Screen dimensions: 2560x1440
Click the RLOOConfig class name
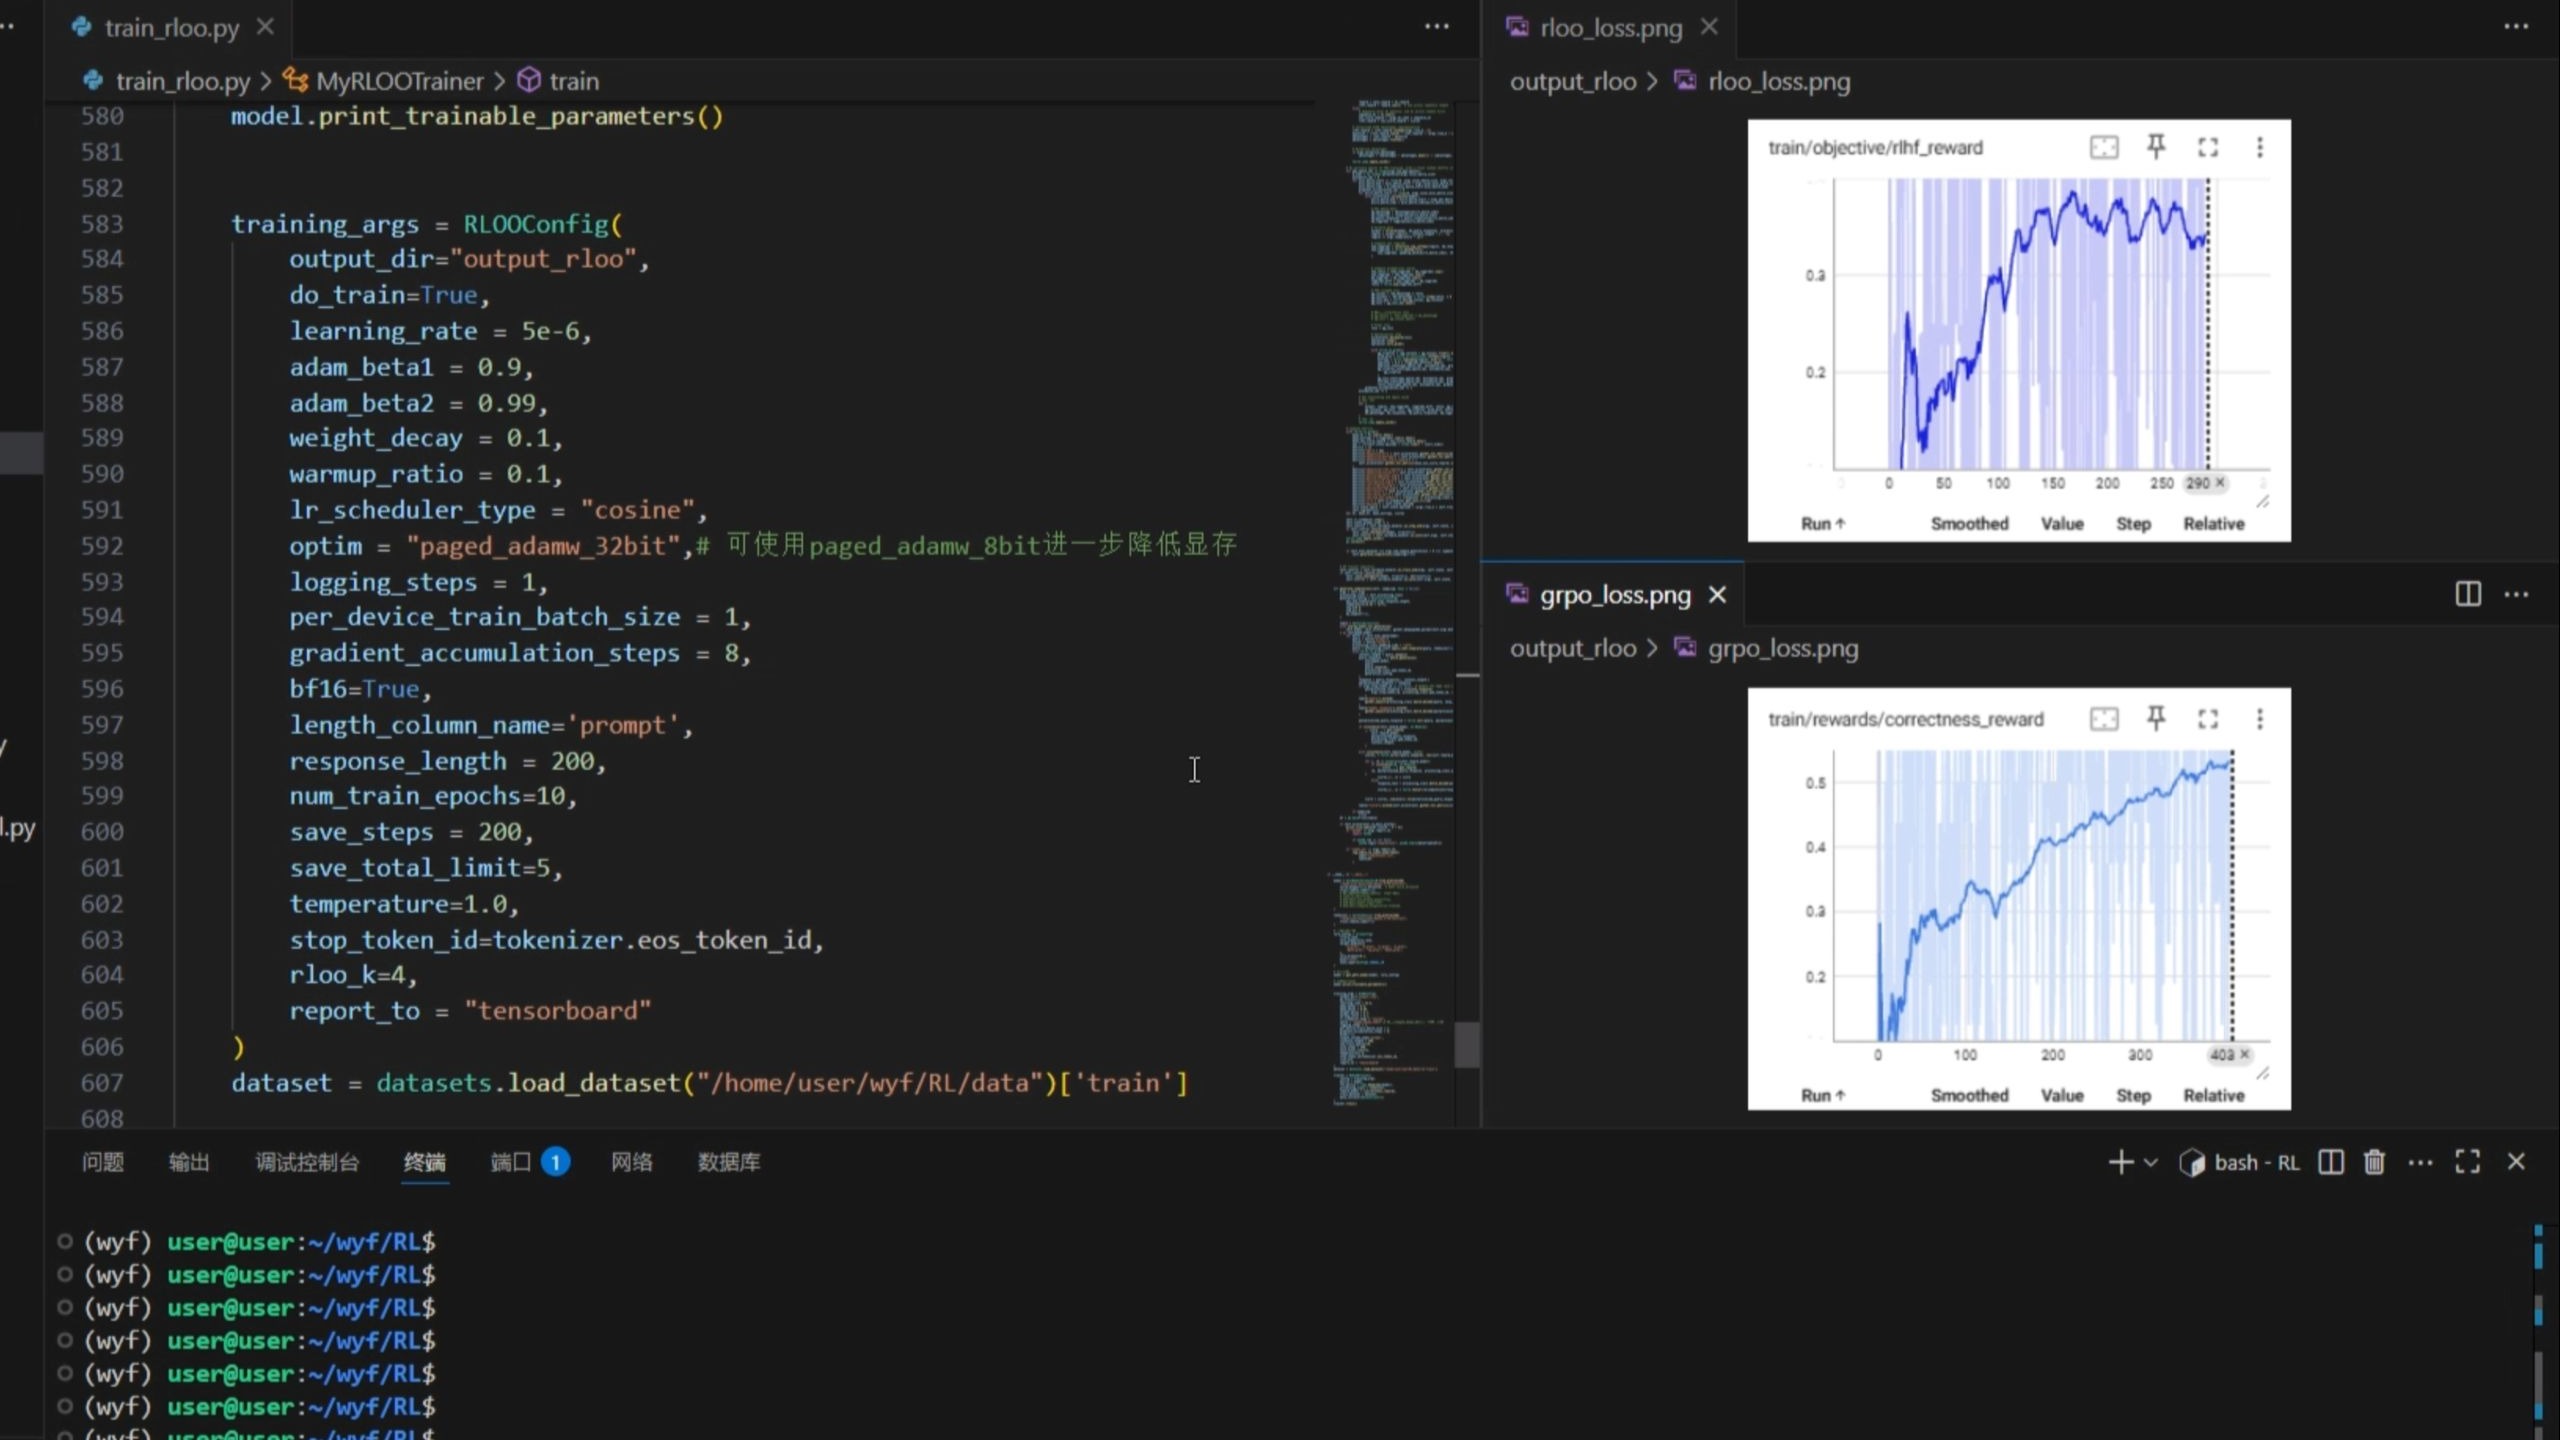(x=535, y=224)
